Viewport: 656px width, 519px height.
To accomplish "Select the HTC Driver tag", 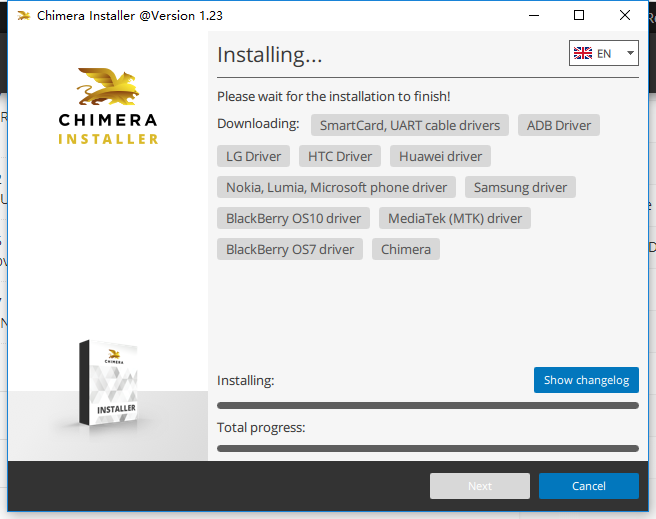I will (x=340, y=156).
